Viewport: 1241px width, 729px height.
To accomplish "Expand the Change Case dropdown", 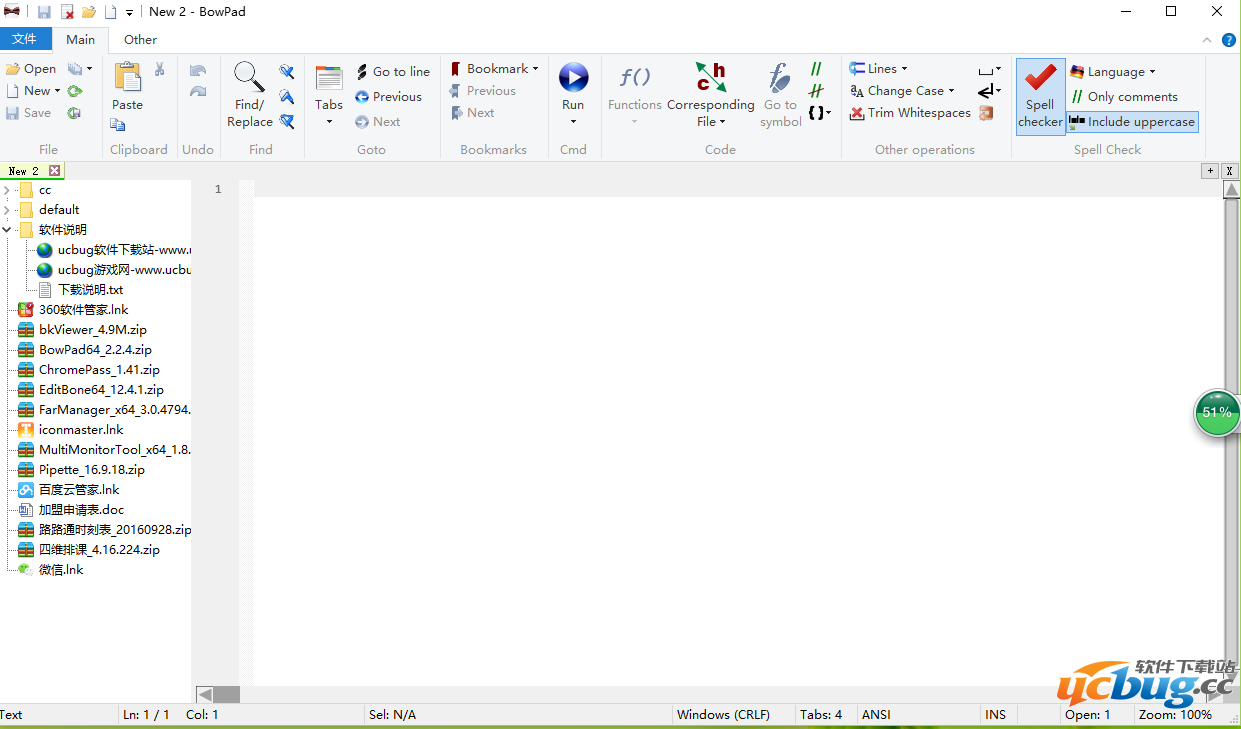I will pyautogui.click(x=903, y=91).
